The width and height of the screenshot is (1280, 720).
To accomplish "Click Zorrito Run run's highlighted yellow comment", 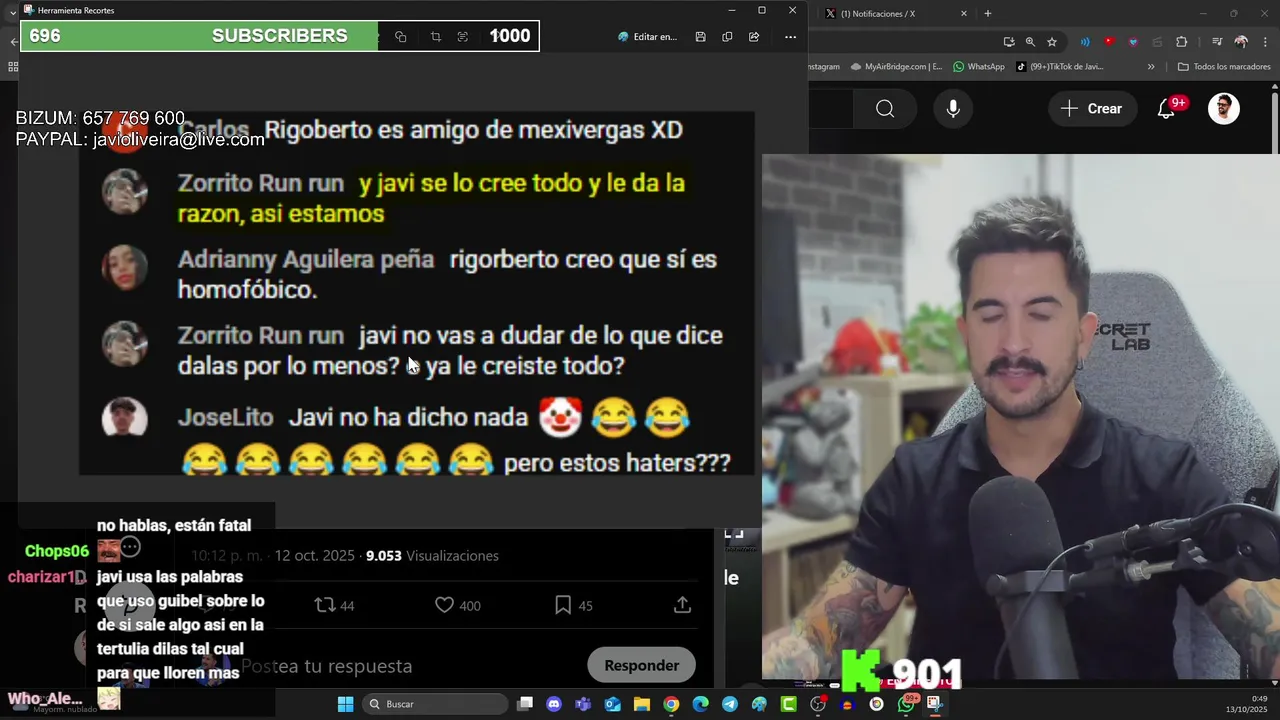I will tap(432, 198).
